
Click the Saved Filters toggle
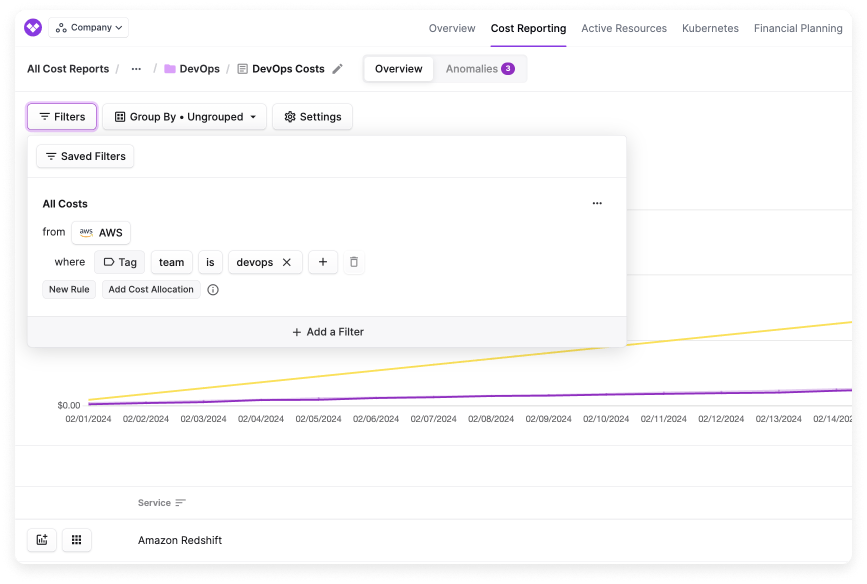point(84,156)
